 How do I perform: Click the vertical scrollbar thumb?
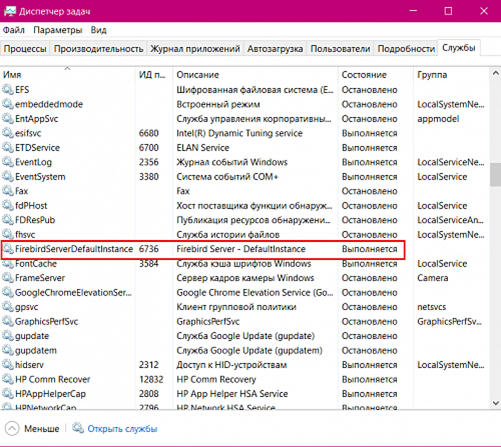coord(495,174)
